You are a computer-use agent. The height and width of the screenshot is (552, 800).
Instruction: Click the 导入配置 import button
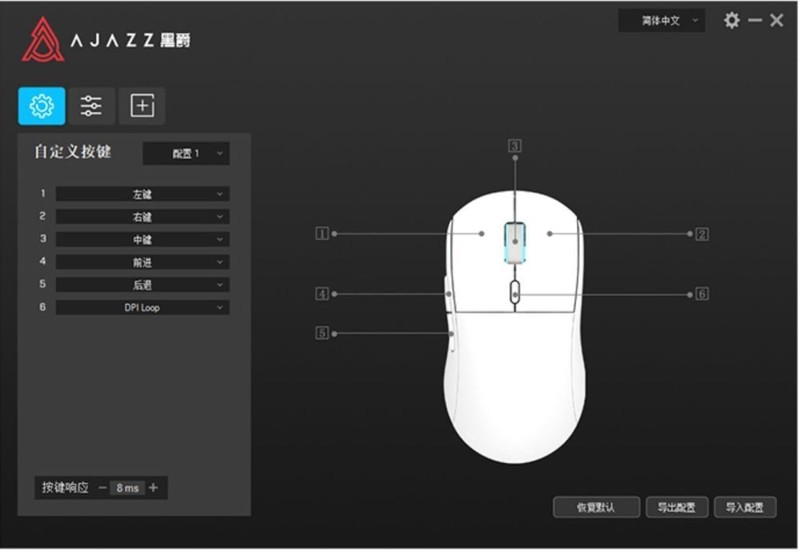pyautogui.click(x=745, y=508)
